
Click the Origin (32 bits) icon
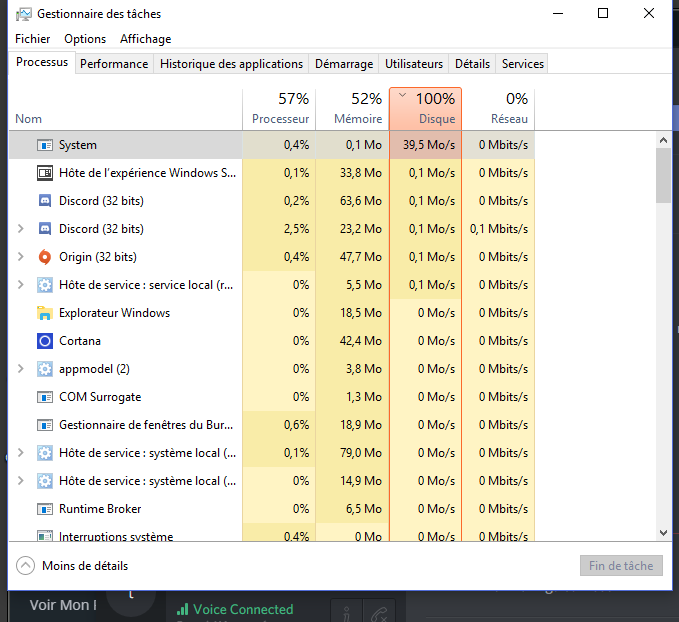point(45,257)
